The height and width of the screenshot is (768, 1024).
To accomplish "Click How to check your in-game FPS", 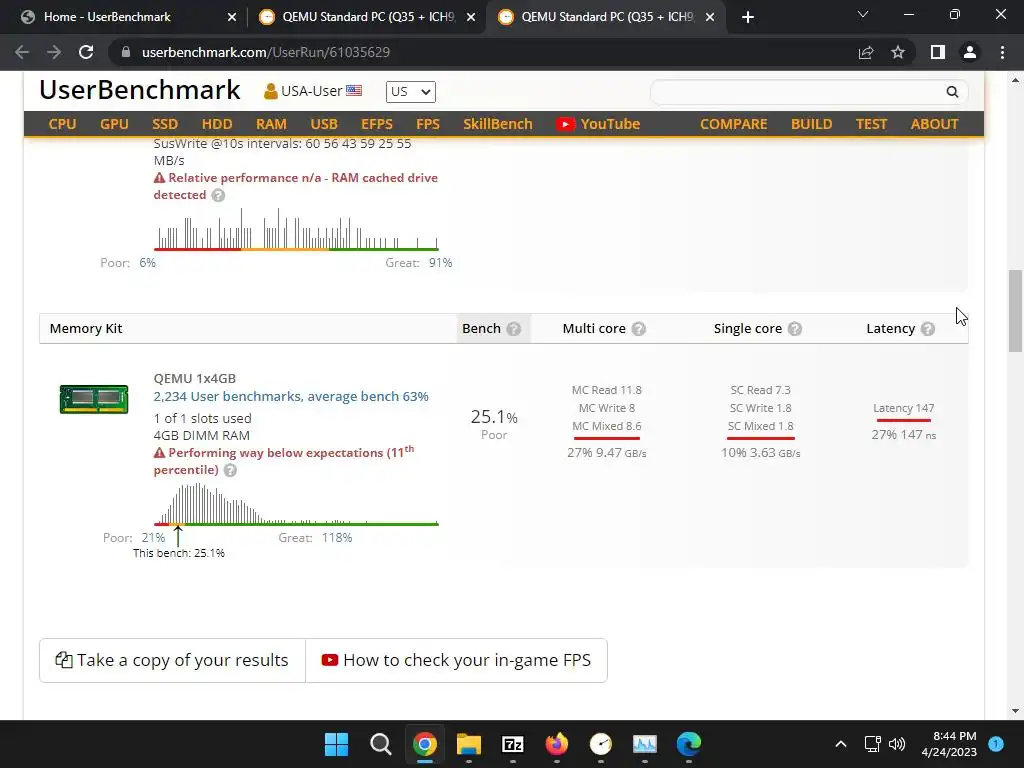I will (456, 660).
